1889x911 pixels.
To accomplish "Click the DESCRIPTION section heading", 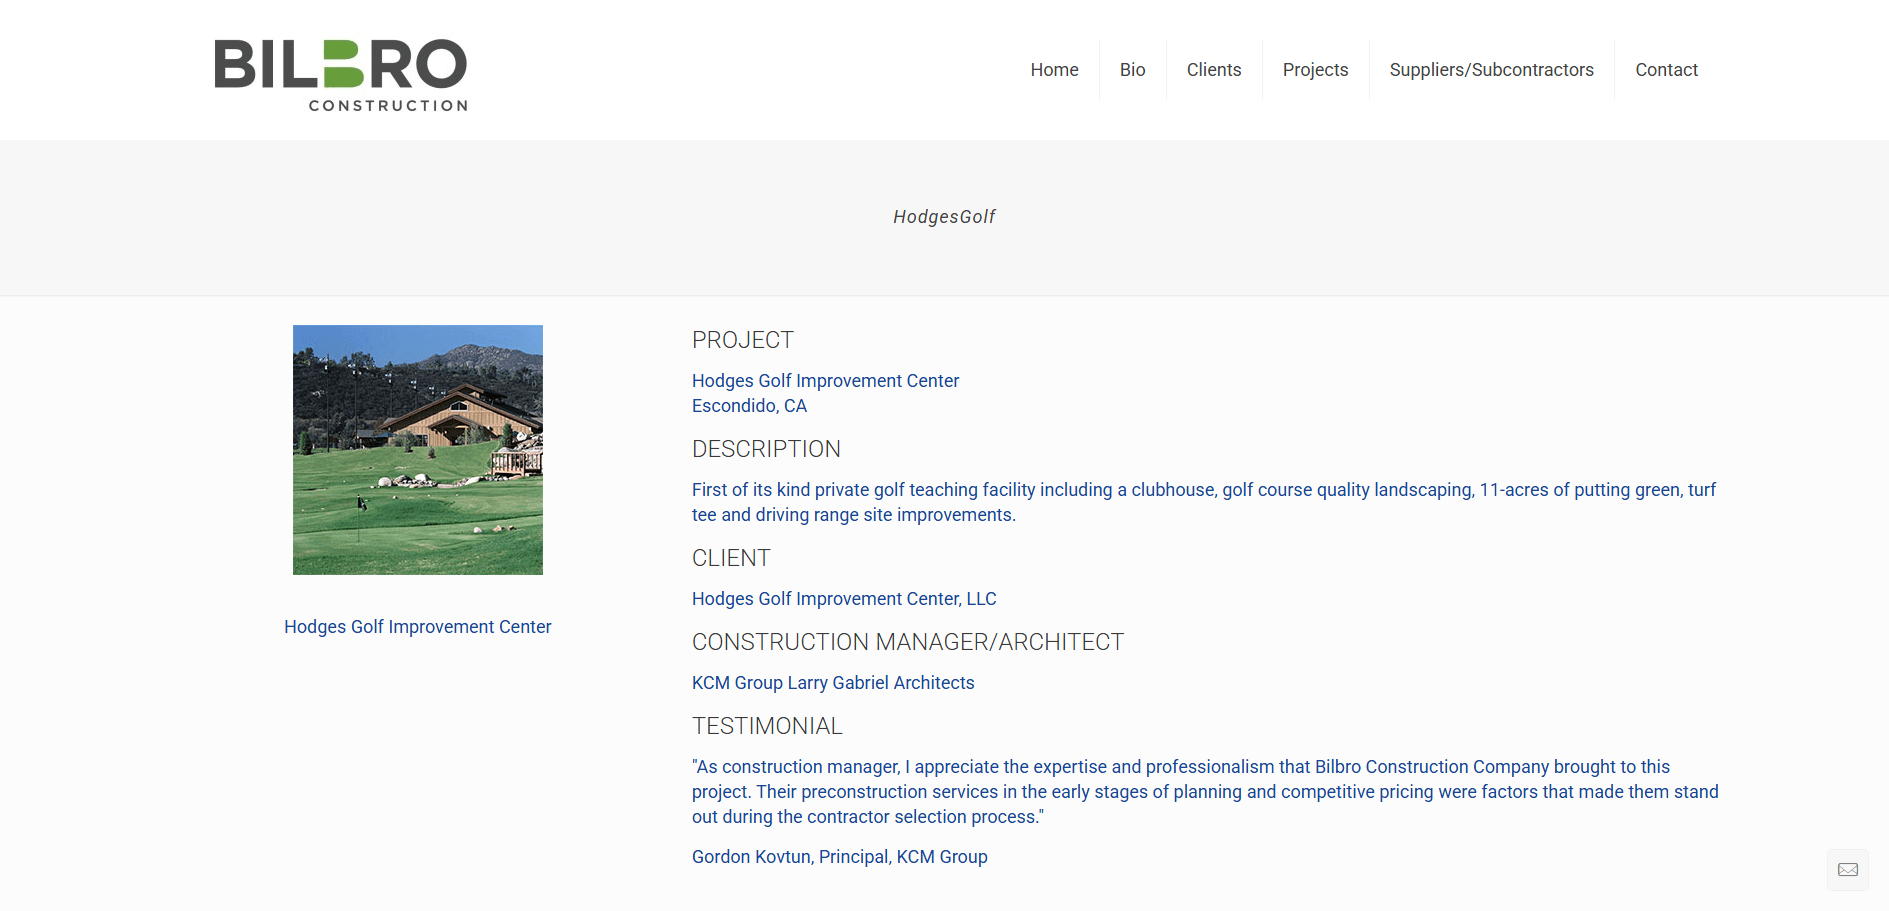I will pyautogui.click(x=766, y=449).
